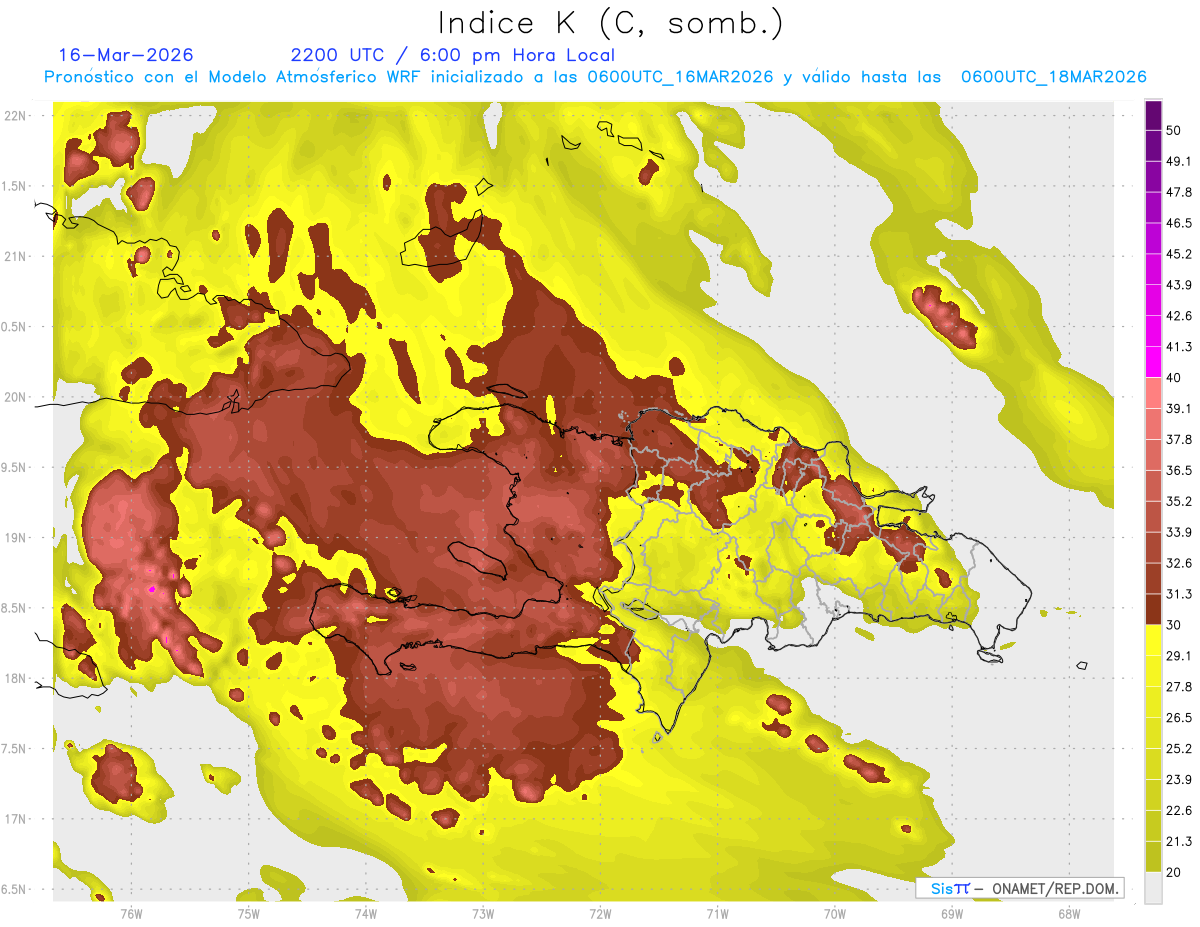Click the '19N' latitude label
The width and height of the screenshot is (1200, 927).
(x=15, y=537)
